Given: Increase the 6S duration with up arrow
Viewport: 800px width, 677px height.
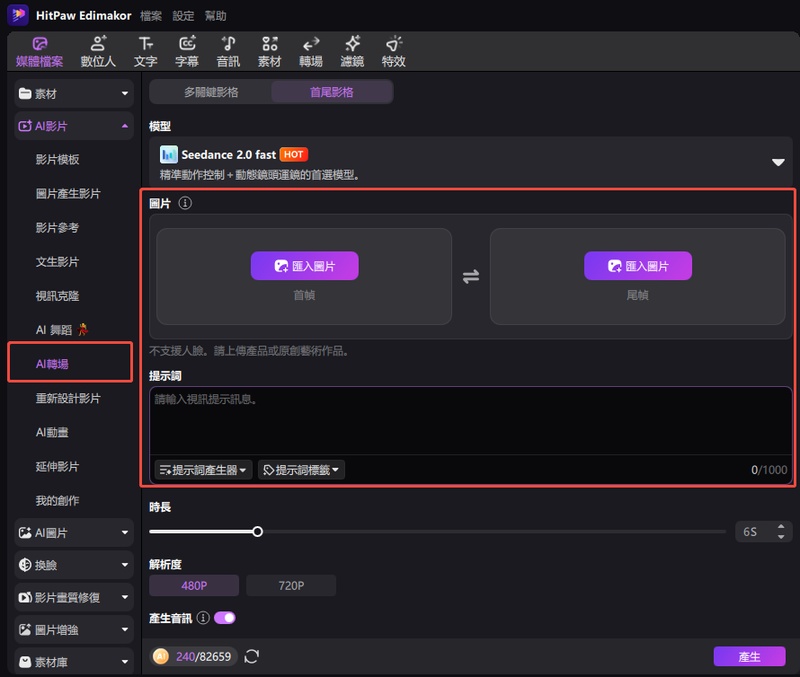Looking at the screenshot, I should (x=781, y=526).
